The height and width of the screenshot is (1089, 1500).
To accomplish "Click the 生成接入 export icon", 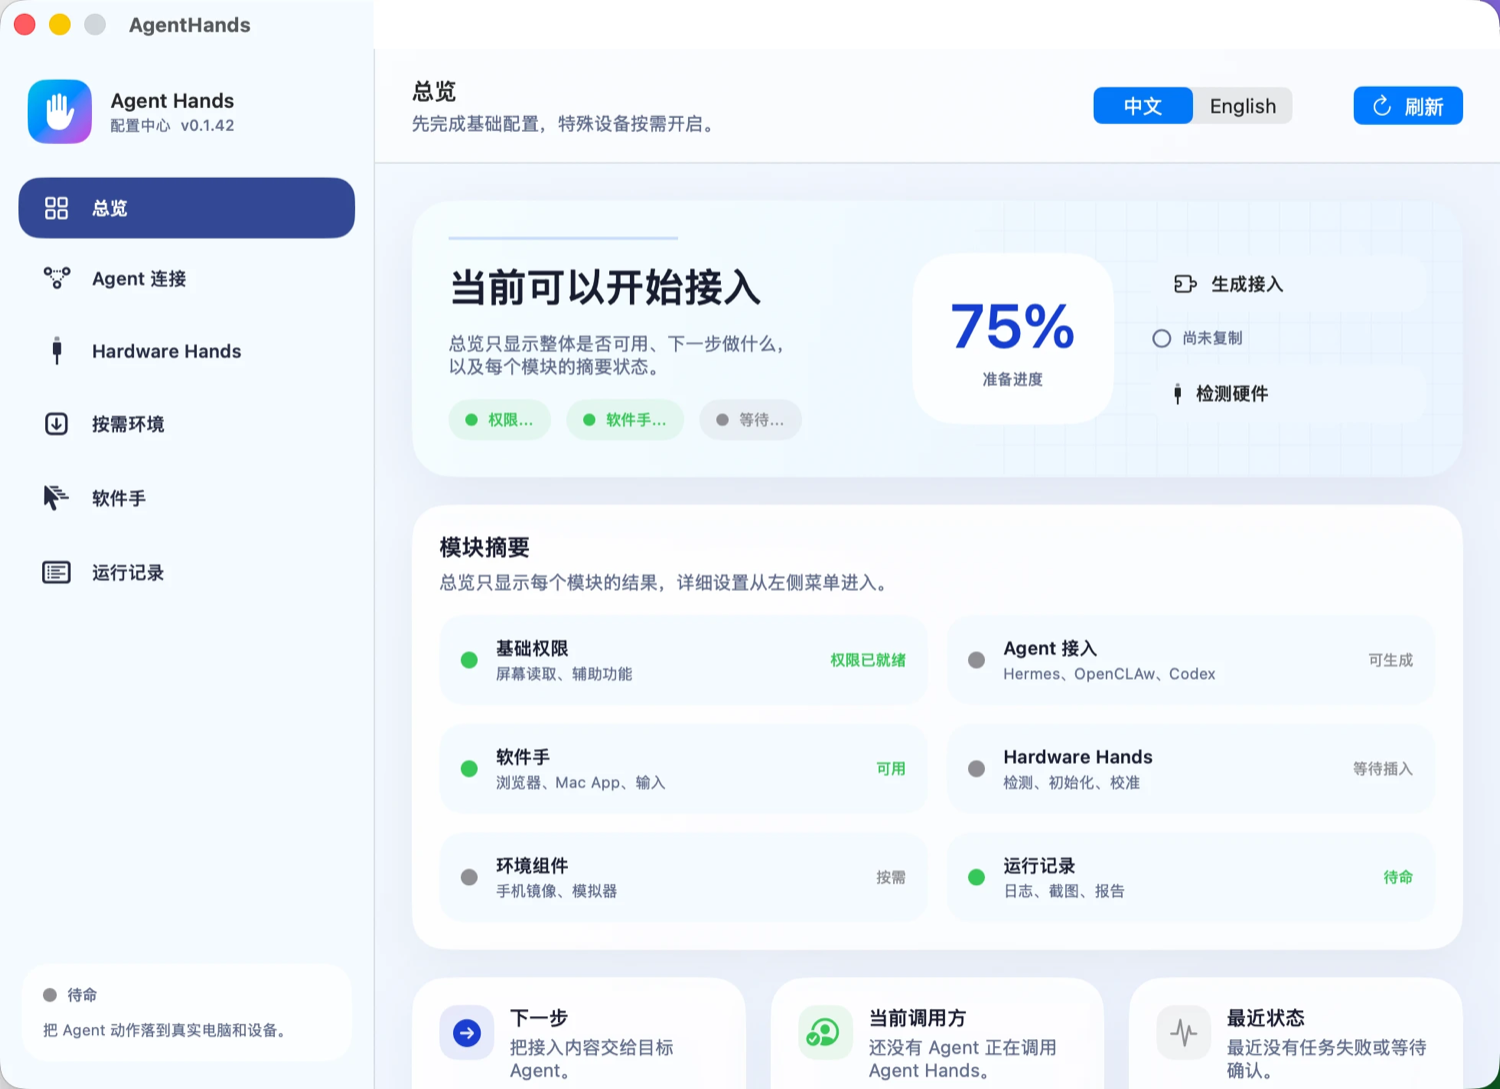I will 1185,284.
